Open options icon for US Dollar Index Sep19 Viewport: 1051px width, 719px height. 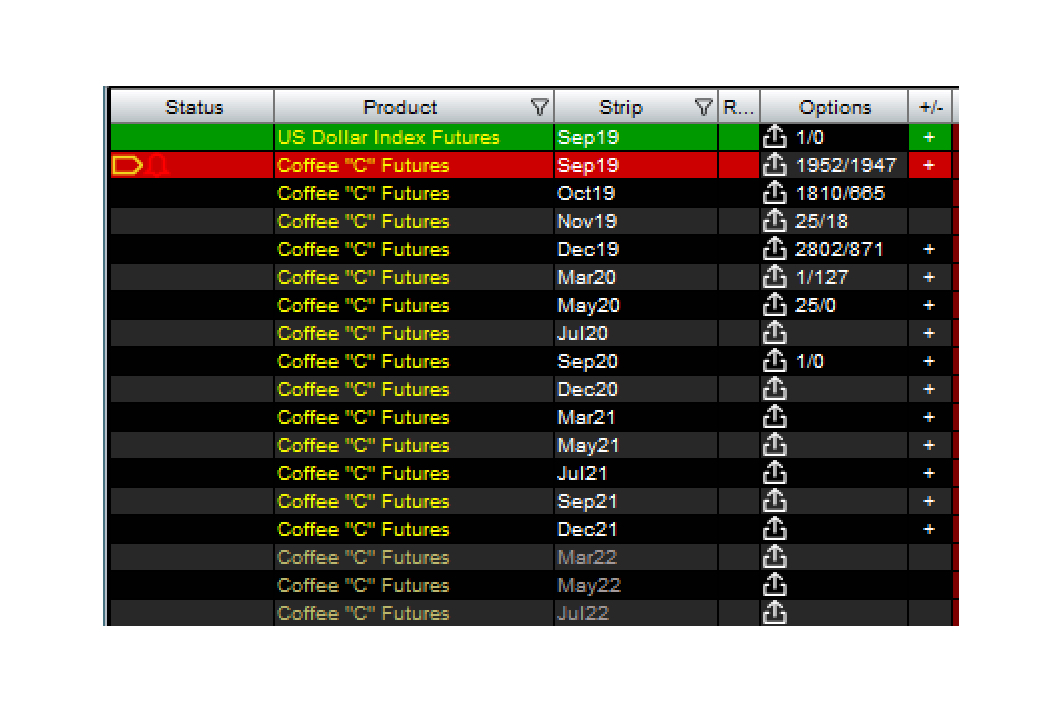[774, 137]
